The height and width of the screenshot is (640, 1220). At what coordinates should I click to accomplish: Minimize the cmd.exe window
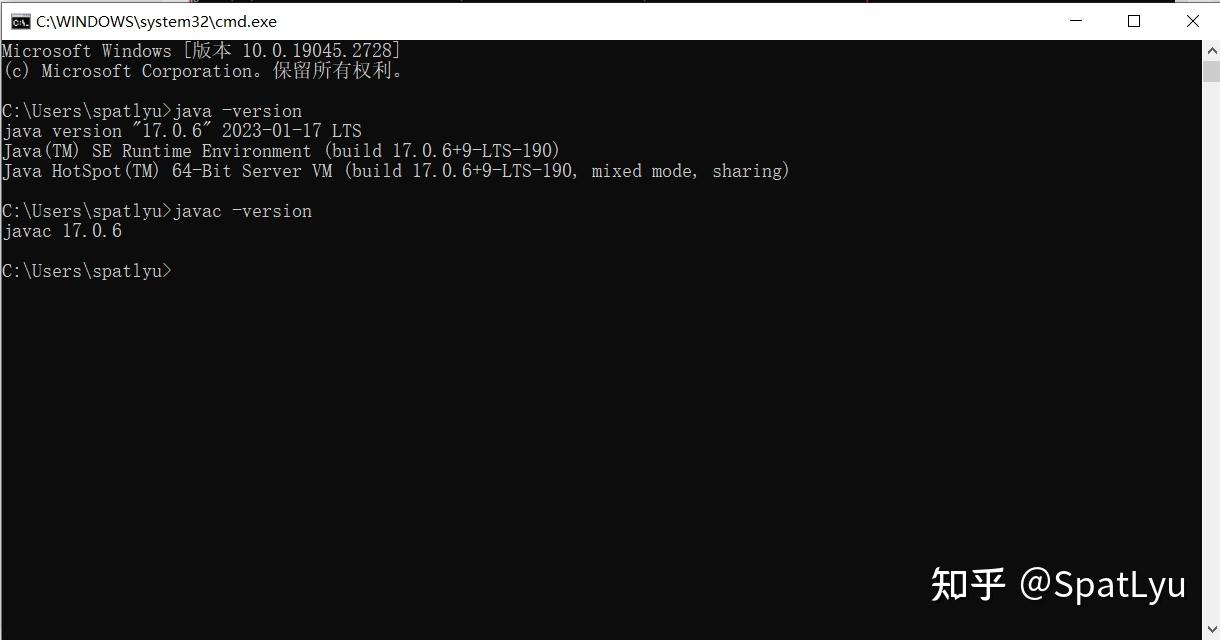click(1076, 21)
